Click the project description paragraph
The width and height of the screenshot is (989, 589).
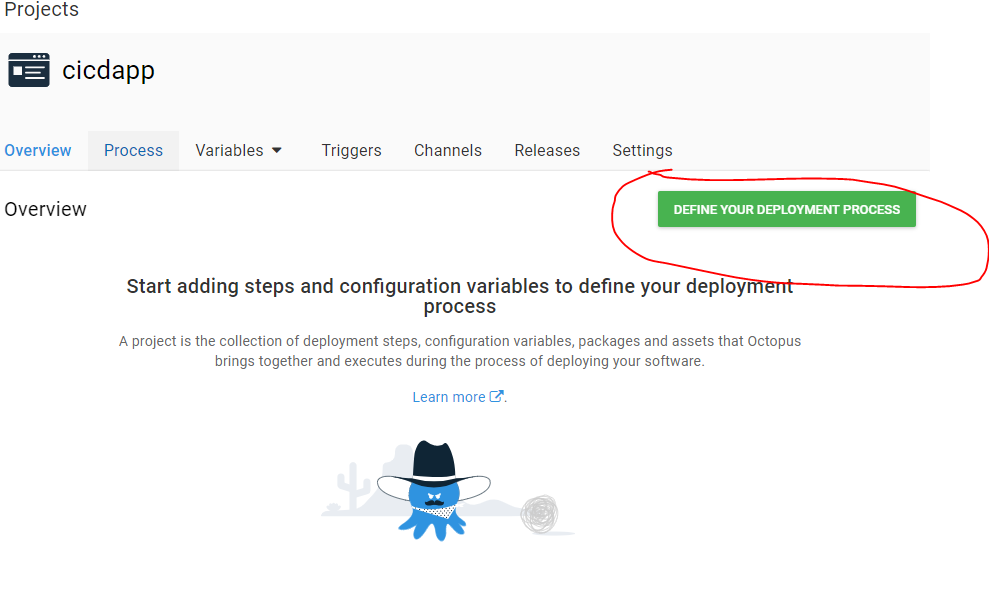[x=459, y=351]
